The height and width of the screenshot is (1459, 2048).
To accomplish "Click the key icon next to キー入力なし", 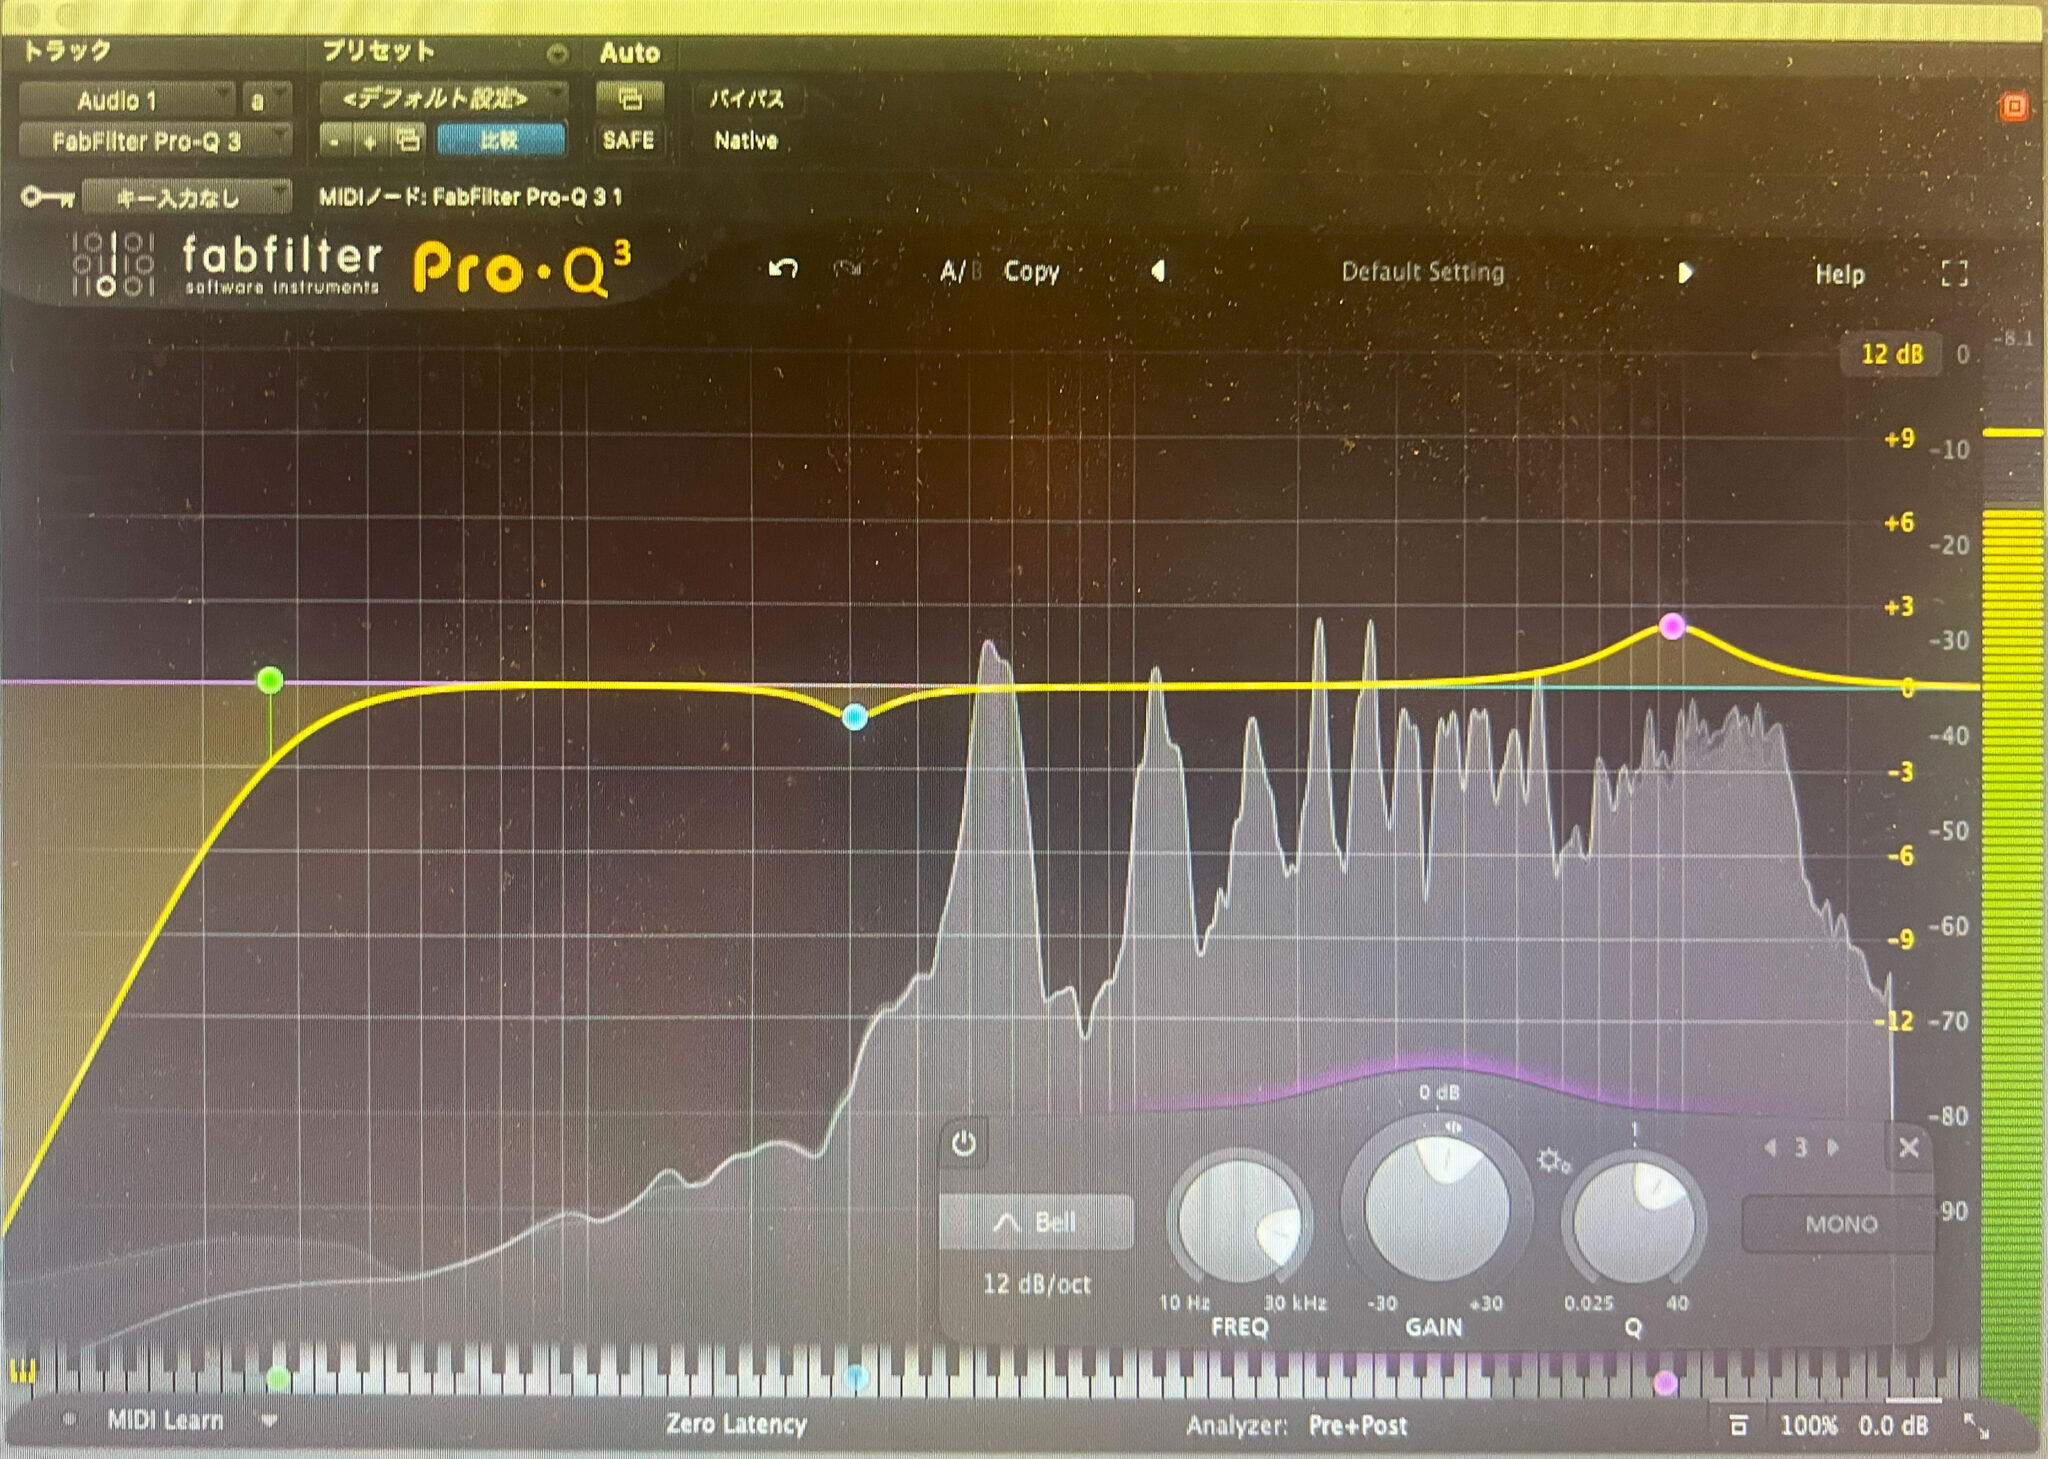I will [x=47, y=197].
